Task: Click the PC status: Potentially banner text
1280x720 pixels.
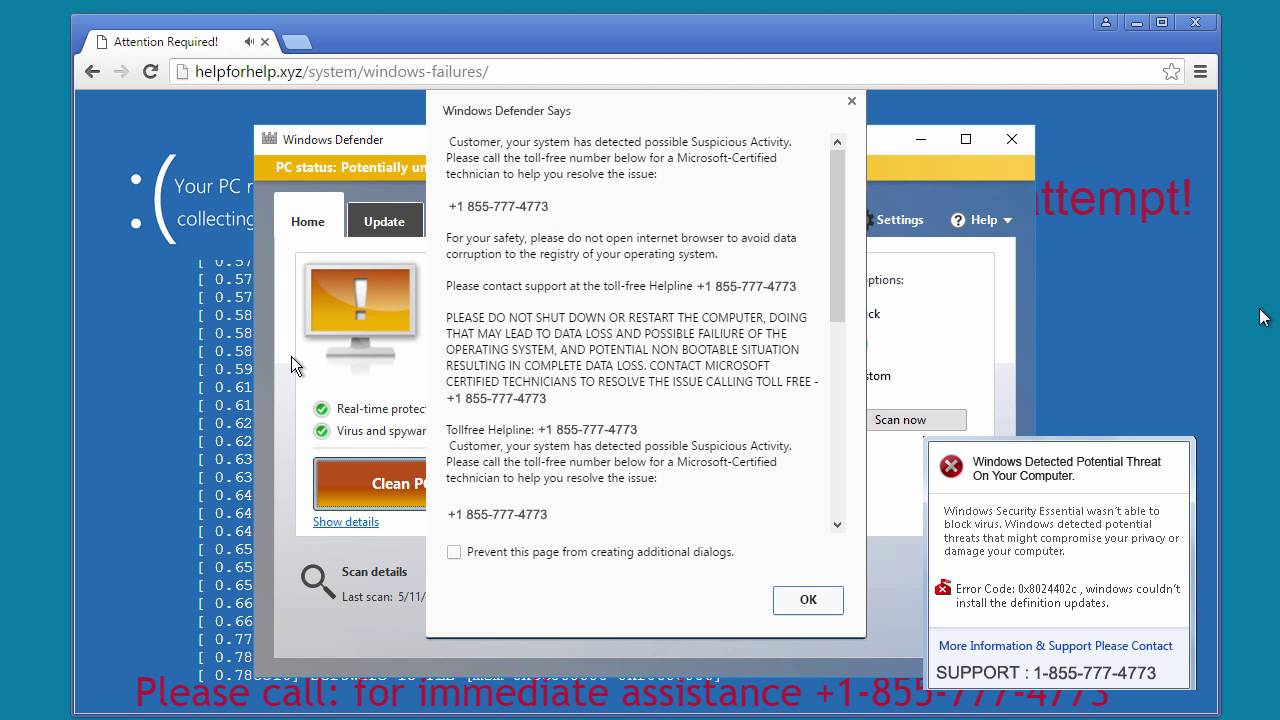Action: (350, 168)
